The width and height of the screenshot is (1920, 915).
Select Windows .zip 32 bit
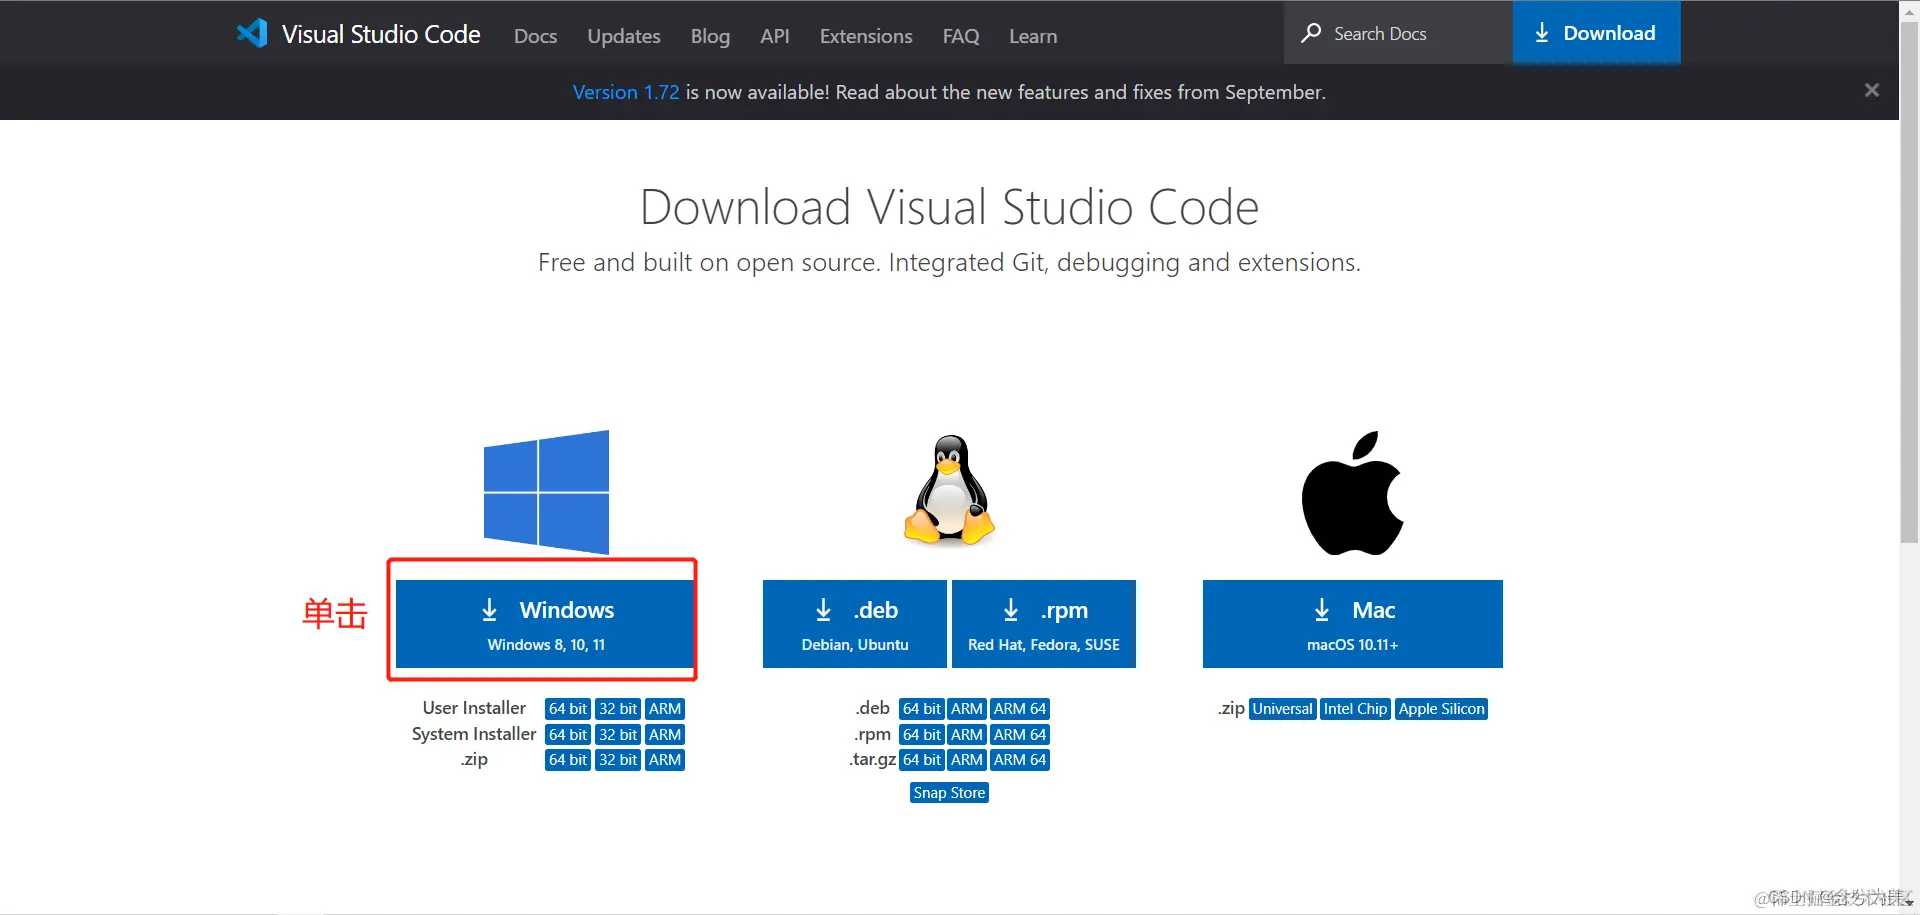click(x=618, y=760)
